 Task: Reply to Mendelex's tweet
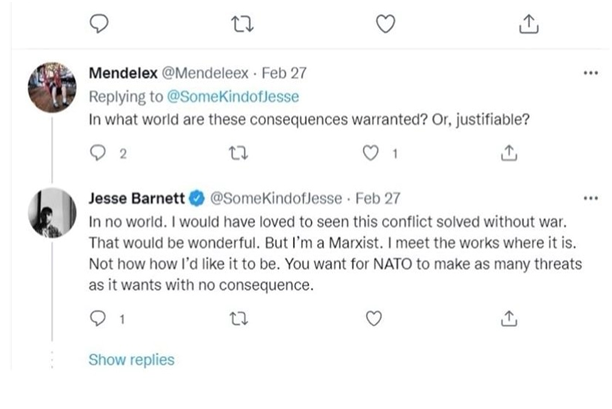(x=98, y=153)
